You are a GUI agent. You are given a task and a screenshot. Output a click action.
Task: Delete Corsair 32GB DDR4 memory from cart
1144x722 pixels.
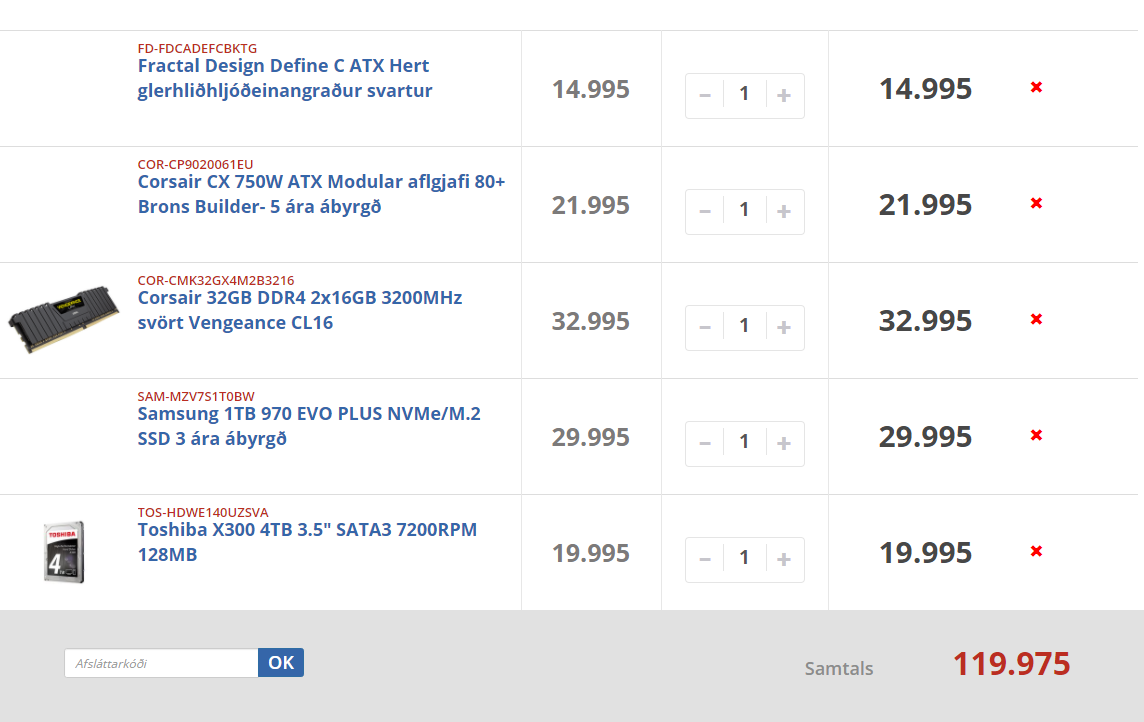point(1036,320)
